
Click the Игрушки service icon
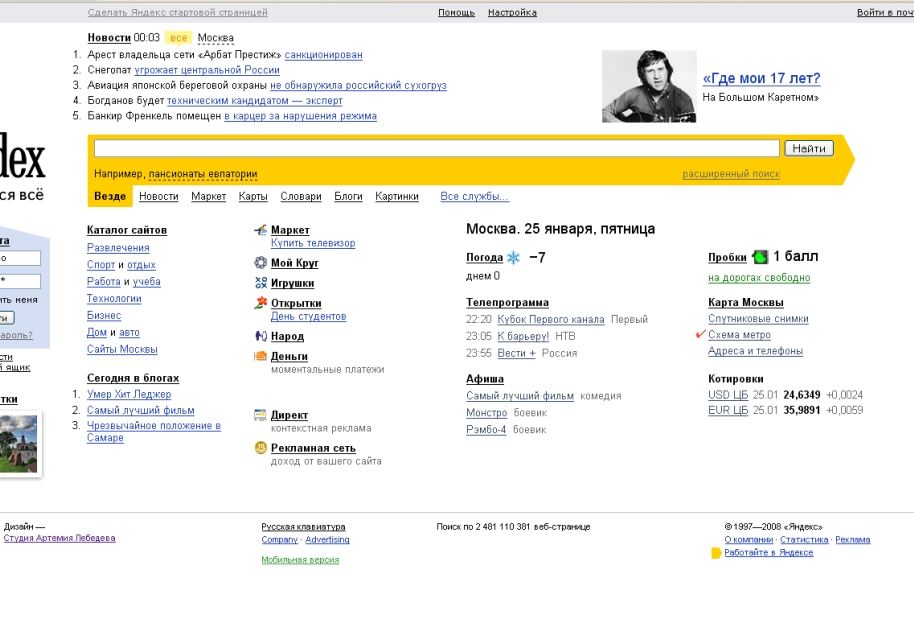coord(261,283)
